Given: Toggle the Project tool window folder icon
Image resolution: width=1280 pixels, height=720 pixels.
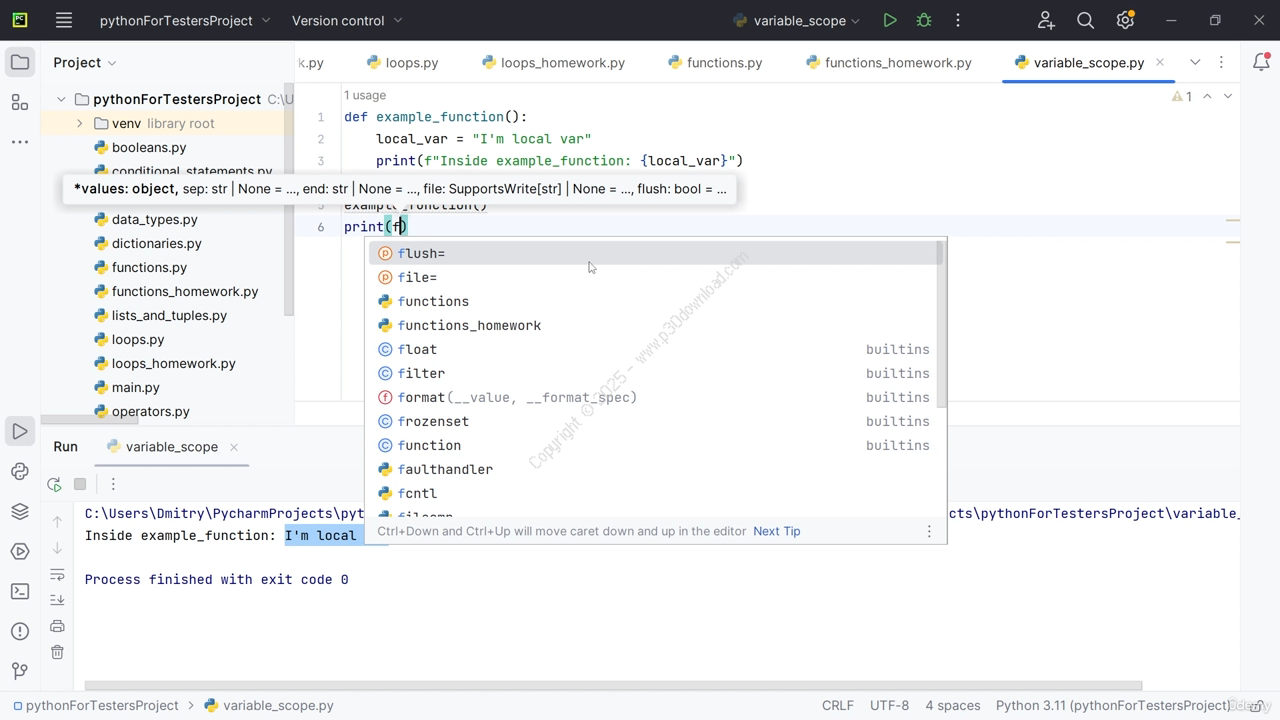Looking at the screenshot, I should tap(20, 62).
